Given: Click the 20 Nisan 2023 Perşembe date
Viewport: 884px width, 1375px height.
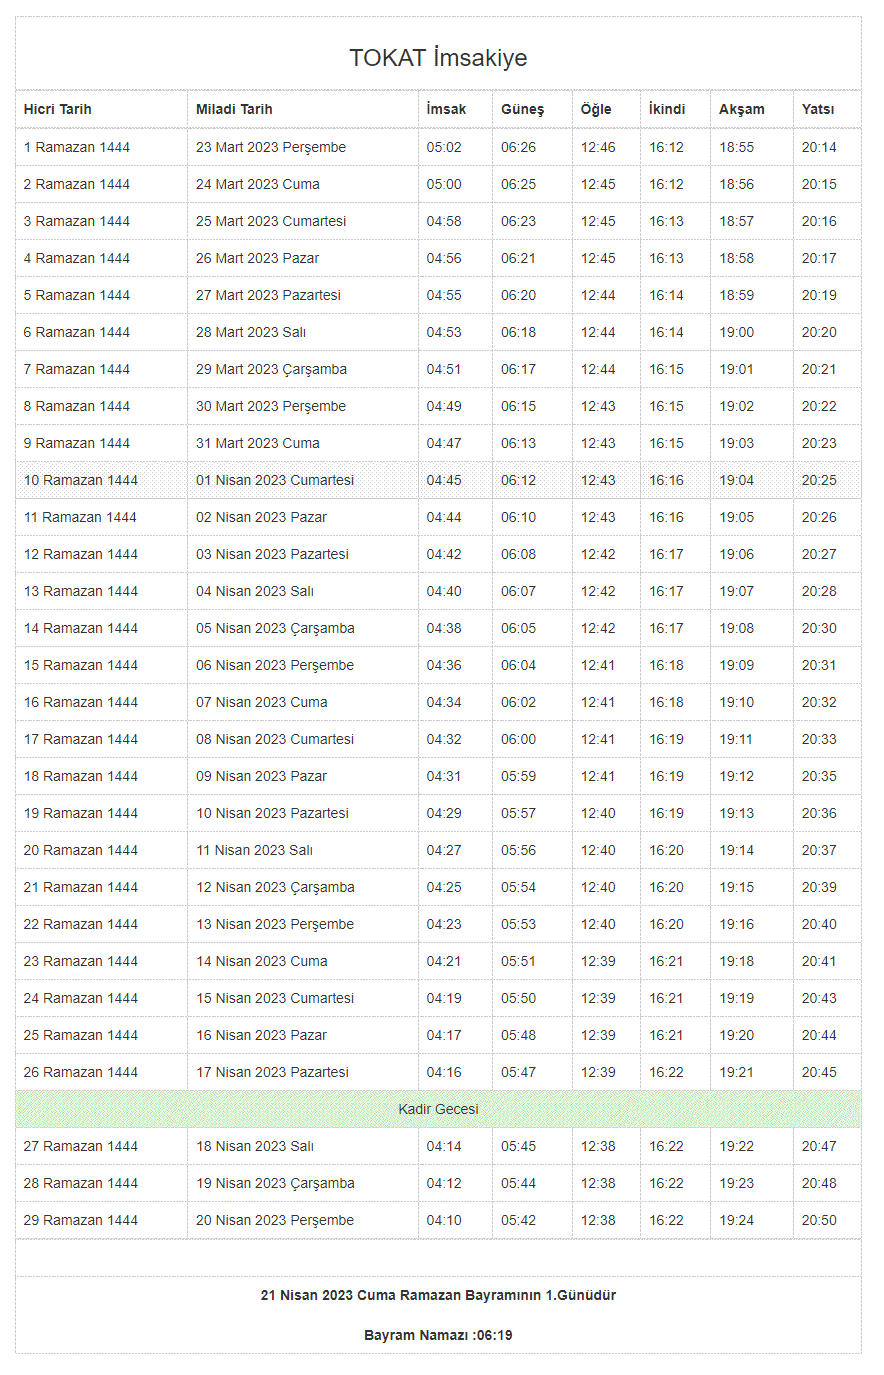Looking at the screenshot, I should pyautogui.click(x=275, y=1220).
